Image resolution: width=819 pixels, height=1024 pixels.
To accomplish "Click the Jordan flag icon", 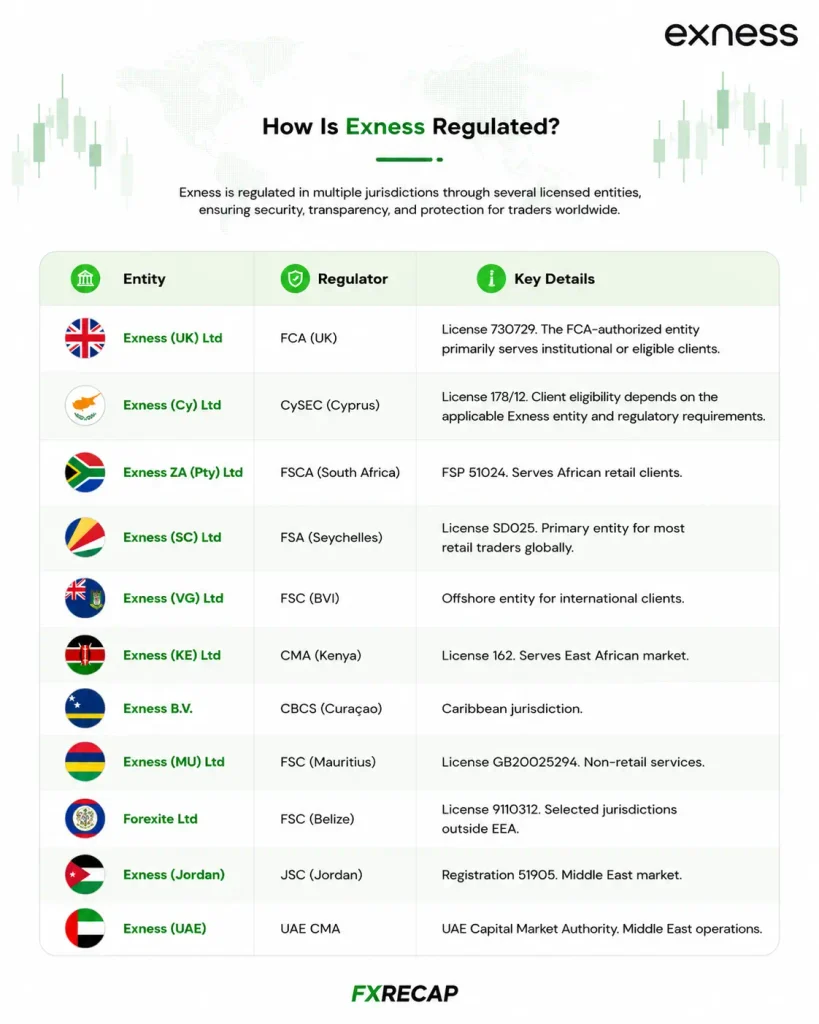I will click(x=85, y=874).
